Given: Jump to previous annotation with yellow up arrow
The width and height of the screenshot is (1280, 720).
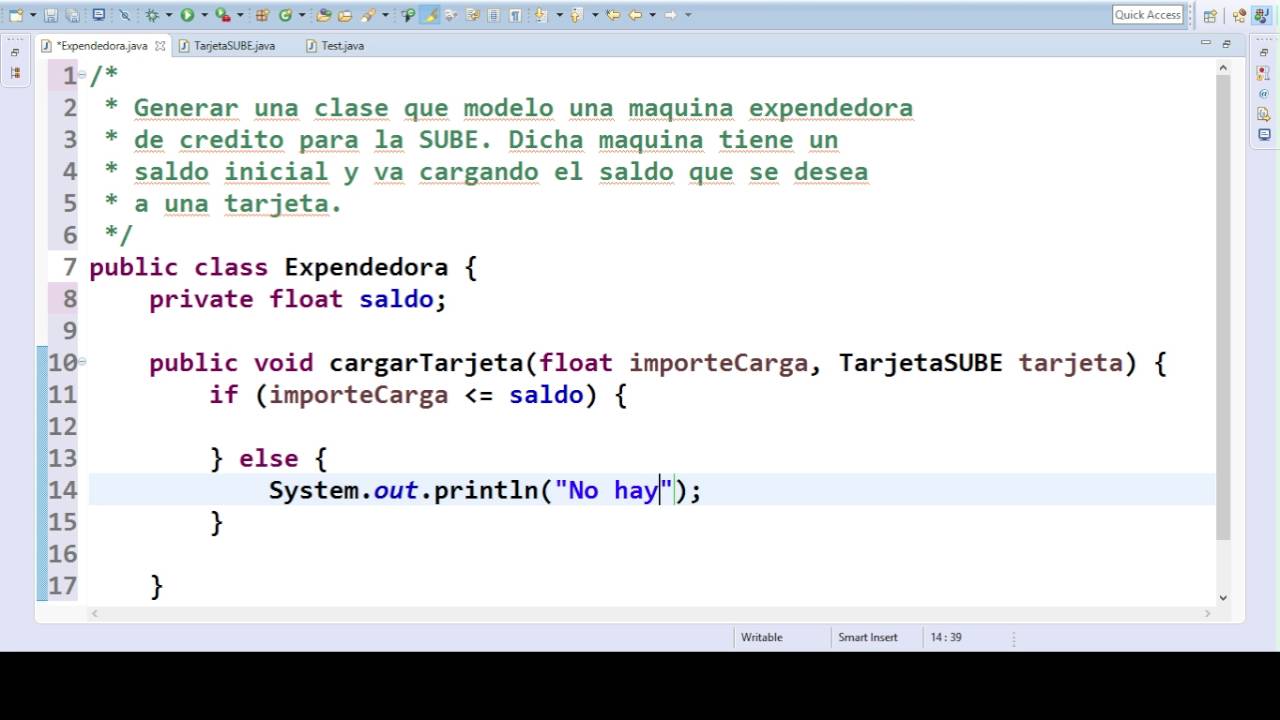Looking at the screenshot, I should (576, 15).
